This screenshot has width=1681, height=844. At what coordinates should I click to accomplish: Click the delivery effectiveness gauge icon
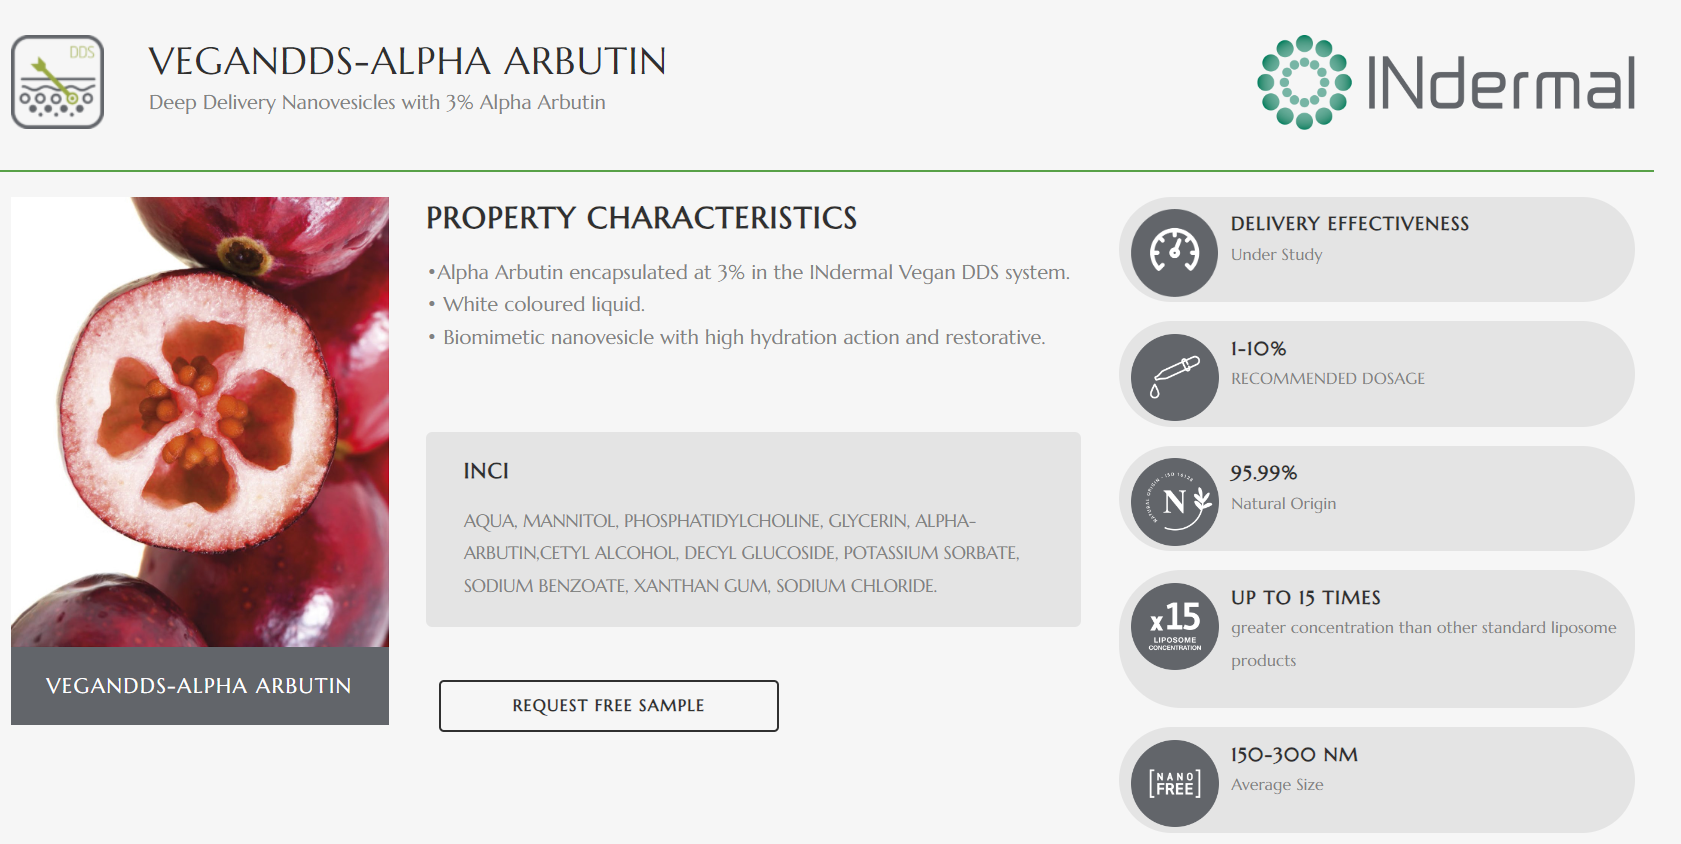pyautogui.click(x=1175, y=253)
